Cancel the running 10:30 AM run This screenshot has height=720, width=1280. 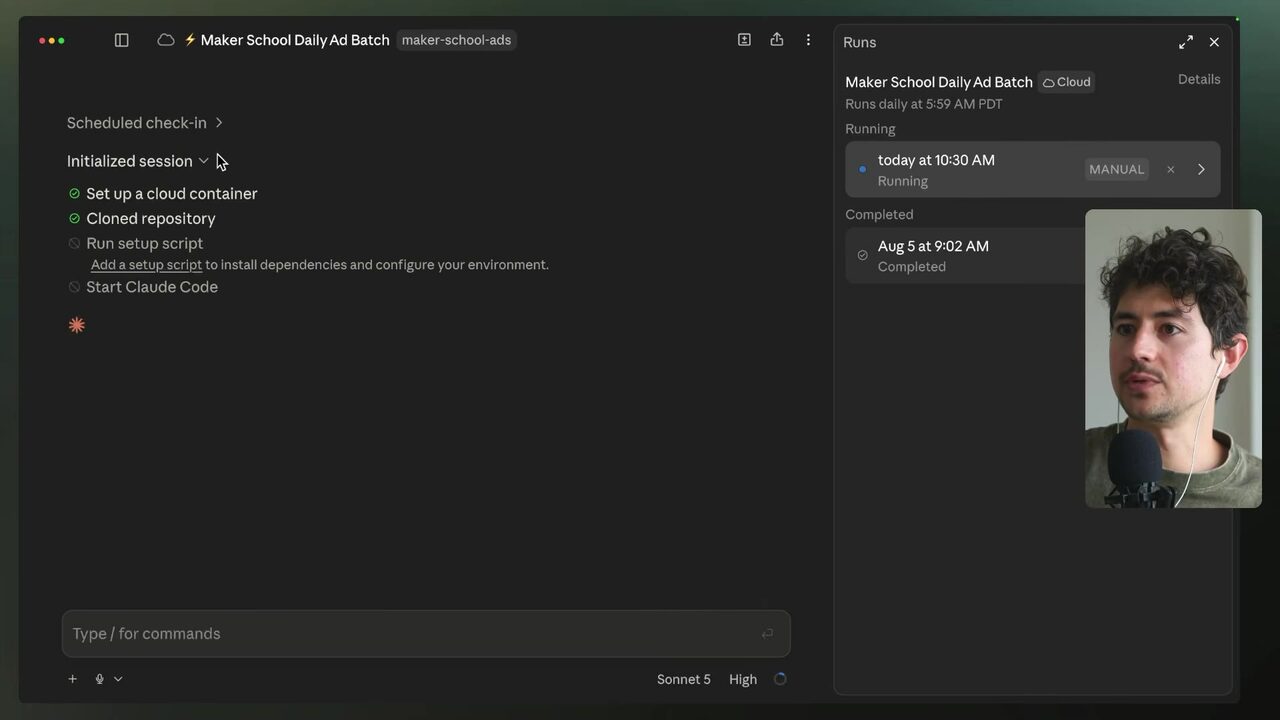(x=1170, y=169)
